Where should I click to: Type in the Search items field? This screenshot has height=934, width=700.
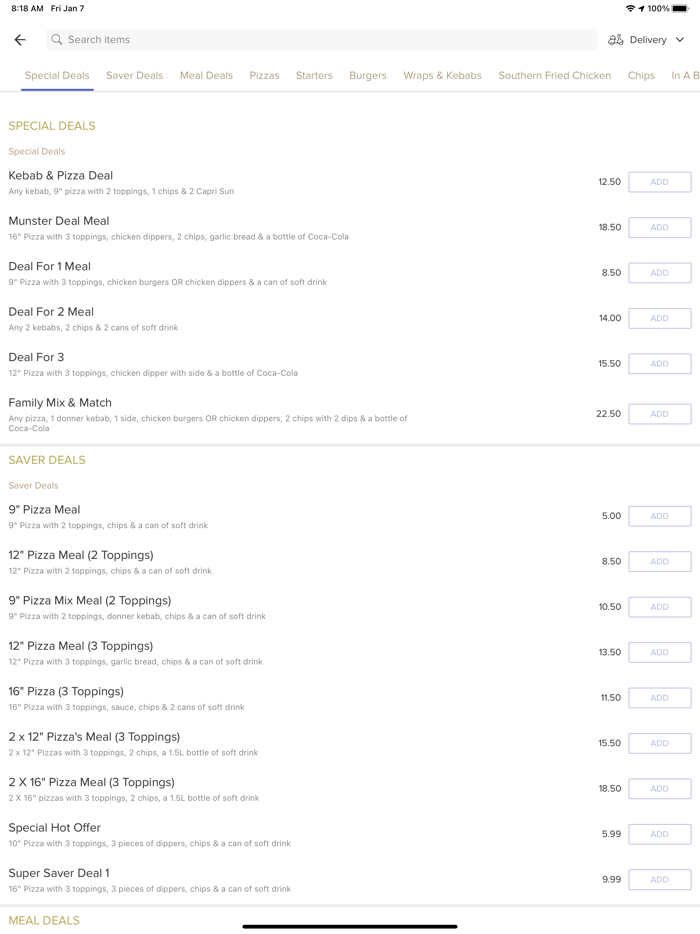tap(320, 40)
